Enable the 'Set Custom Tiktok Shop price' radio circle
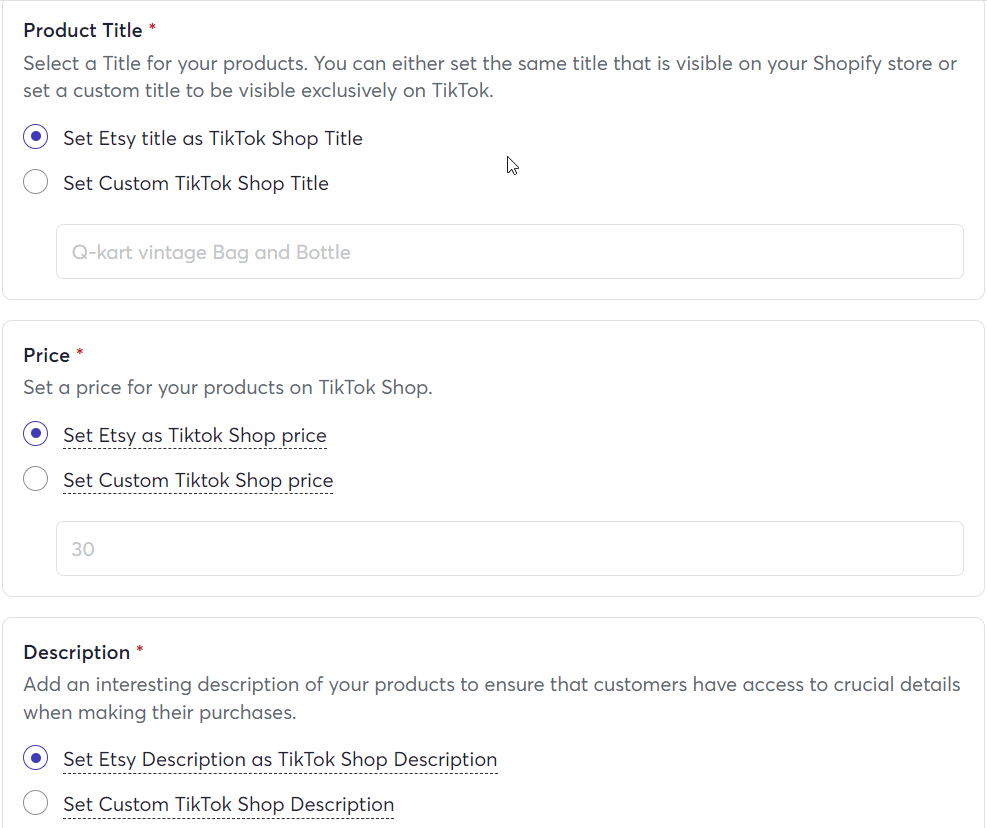The width and height of the screenshot is (987, 828). [36, 479]
